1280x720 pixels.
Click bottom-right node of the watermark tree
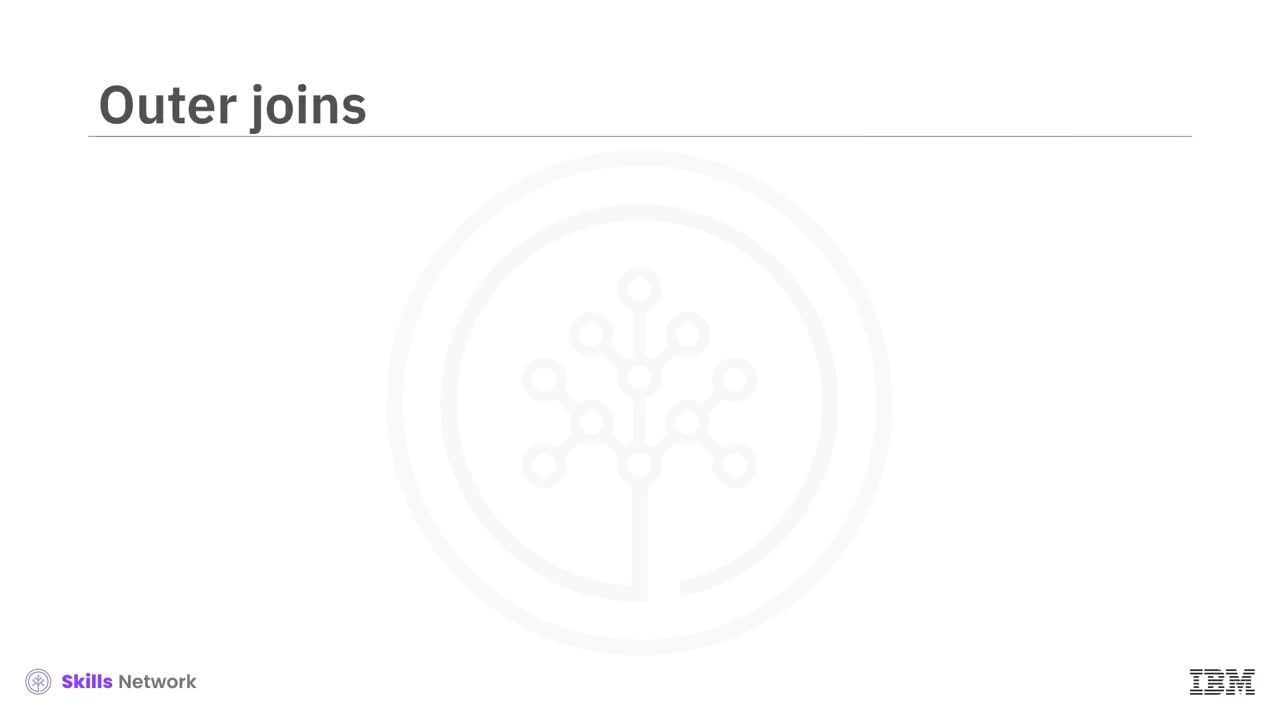735,465
